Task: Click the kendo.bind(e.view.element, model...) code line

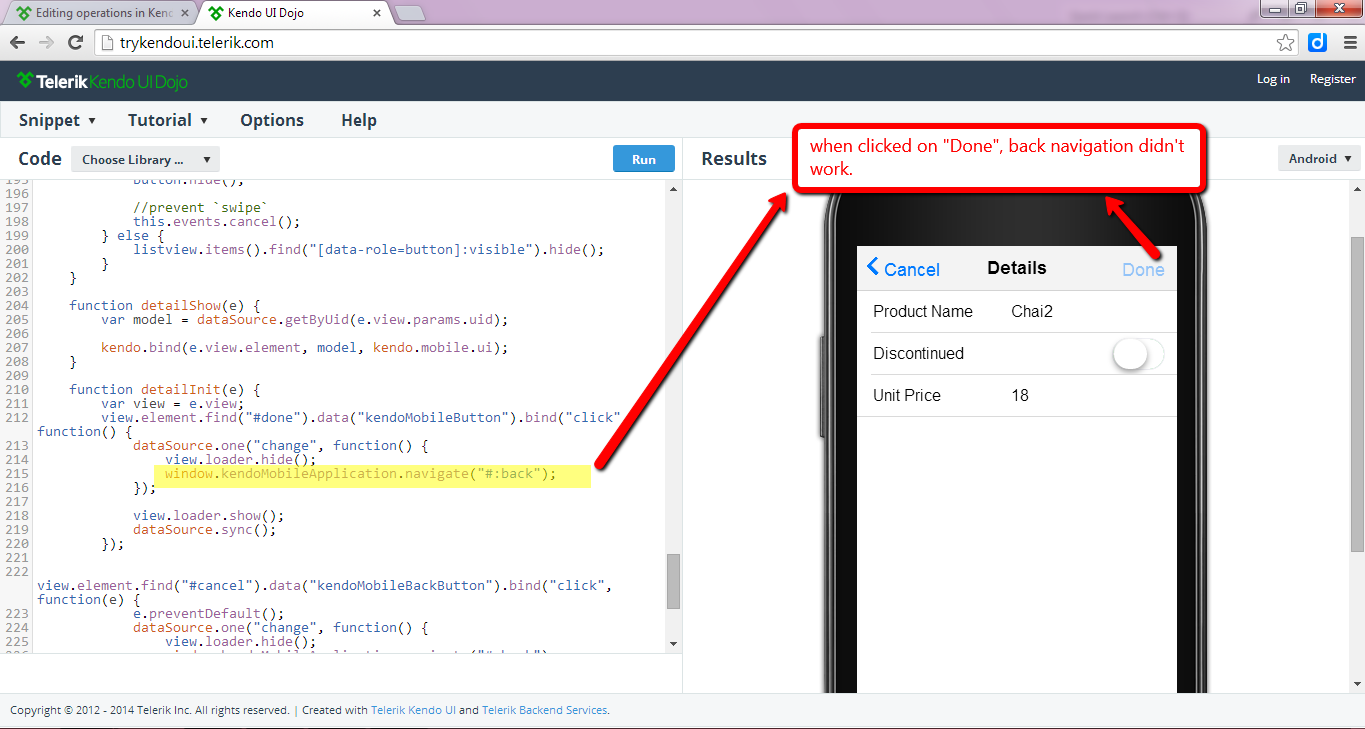Action: click(305, 347)
